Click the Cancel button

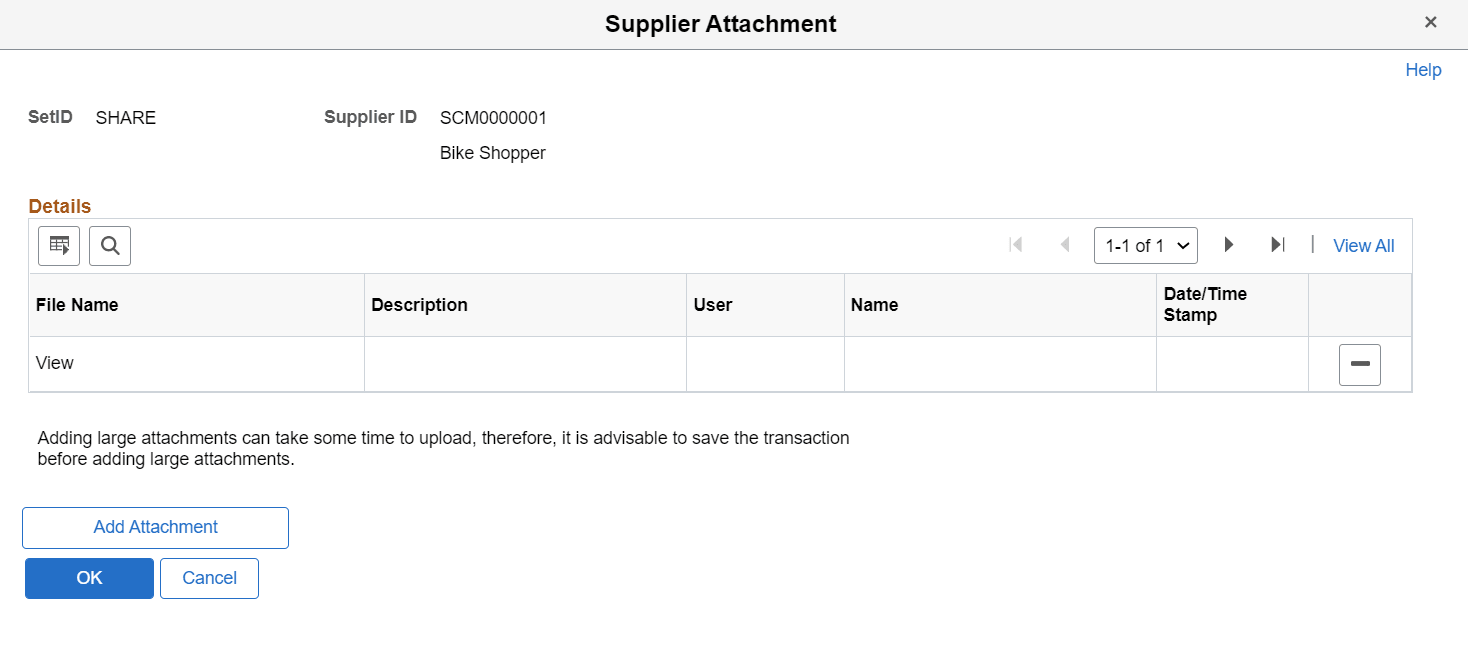point(209,578)
